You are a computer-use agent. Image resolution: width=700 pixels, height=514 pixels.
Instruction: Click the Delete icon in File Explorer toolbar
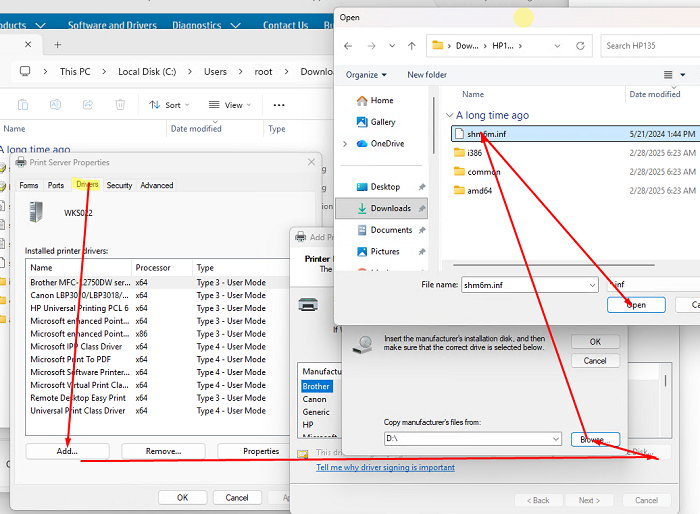pos(120,105)
